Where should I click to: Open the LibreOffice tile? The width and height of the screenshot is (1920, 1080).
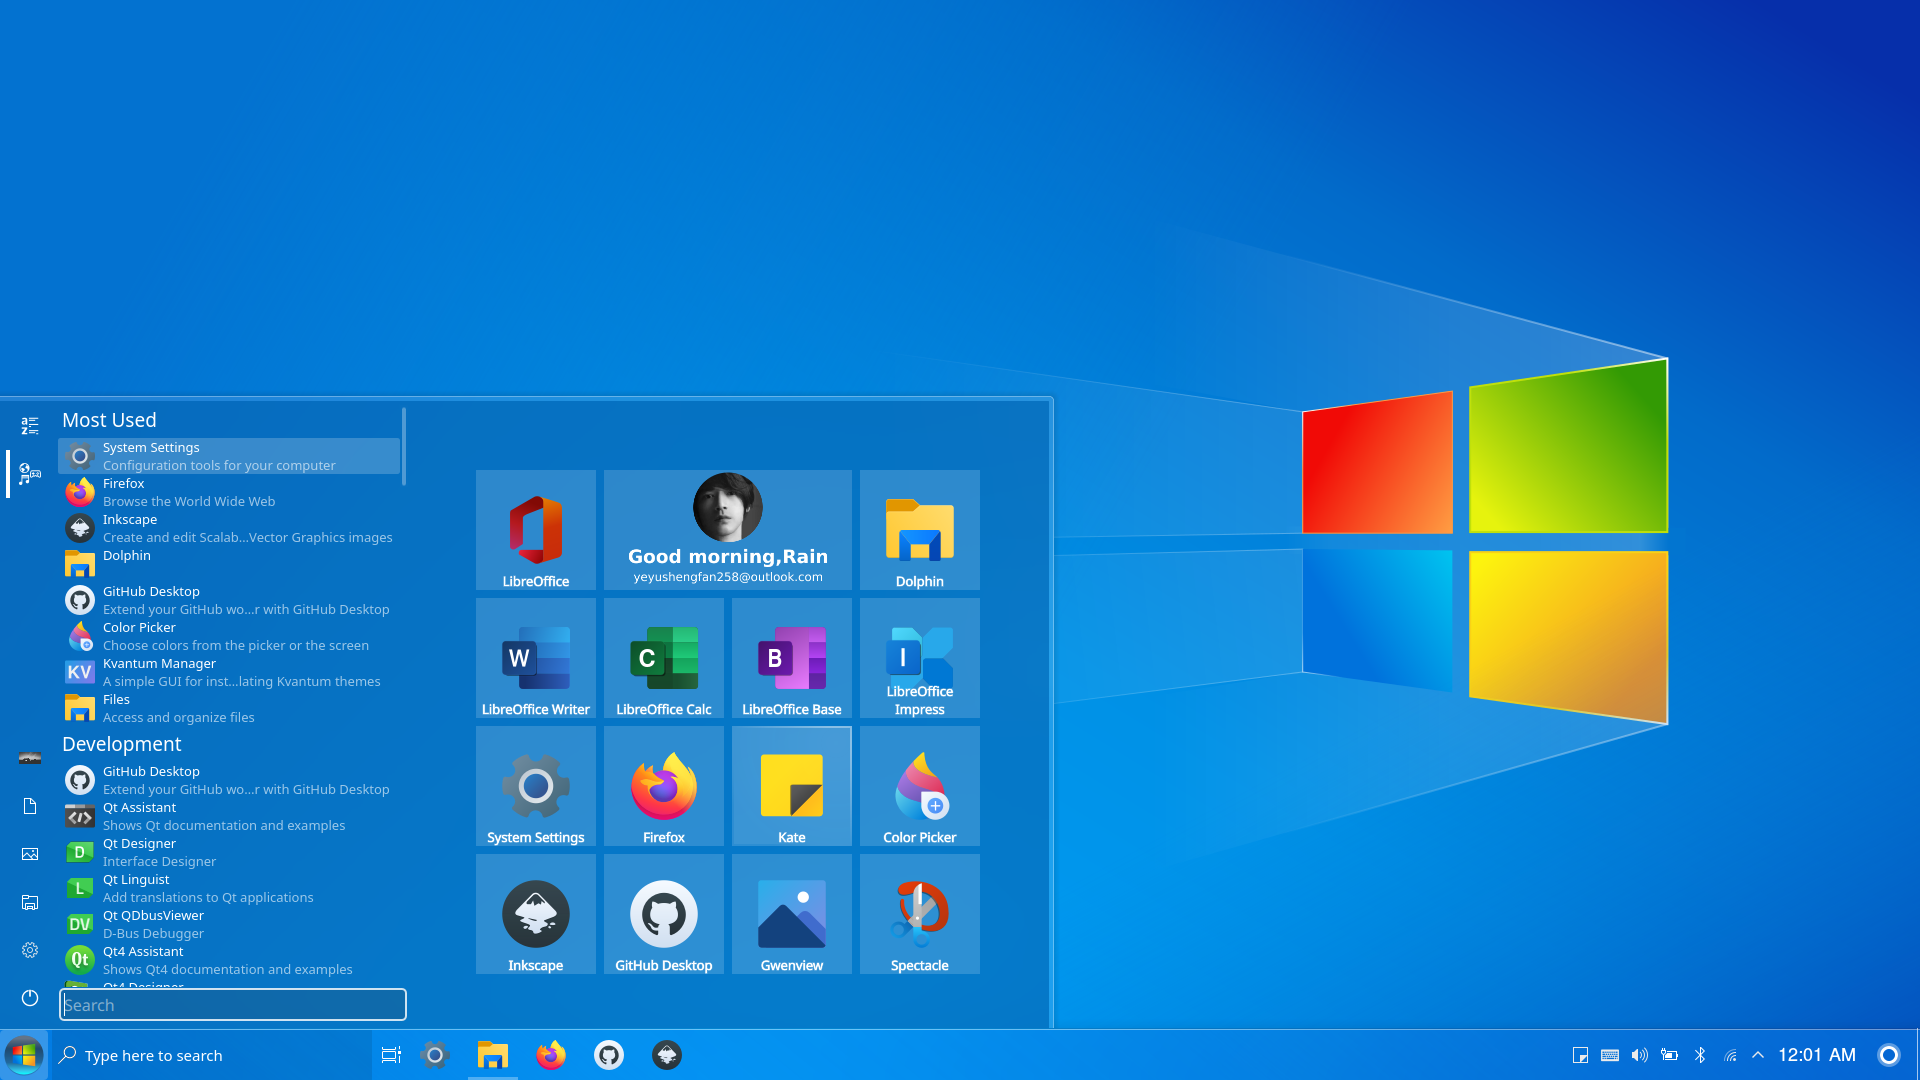pyautogui.click(x=536, y=530)
